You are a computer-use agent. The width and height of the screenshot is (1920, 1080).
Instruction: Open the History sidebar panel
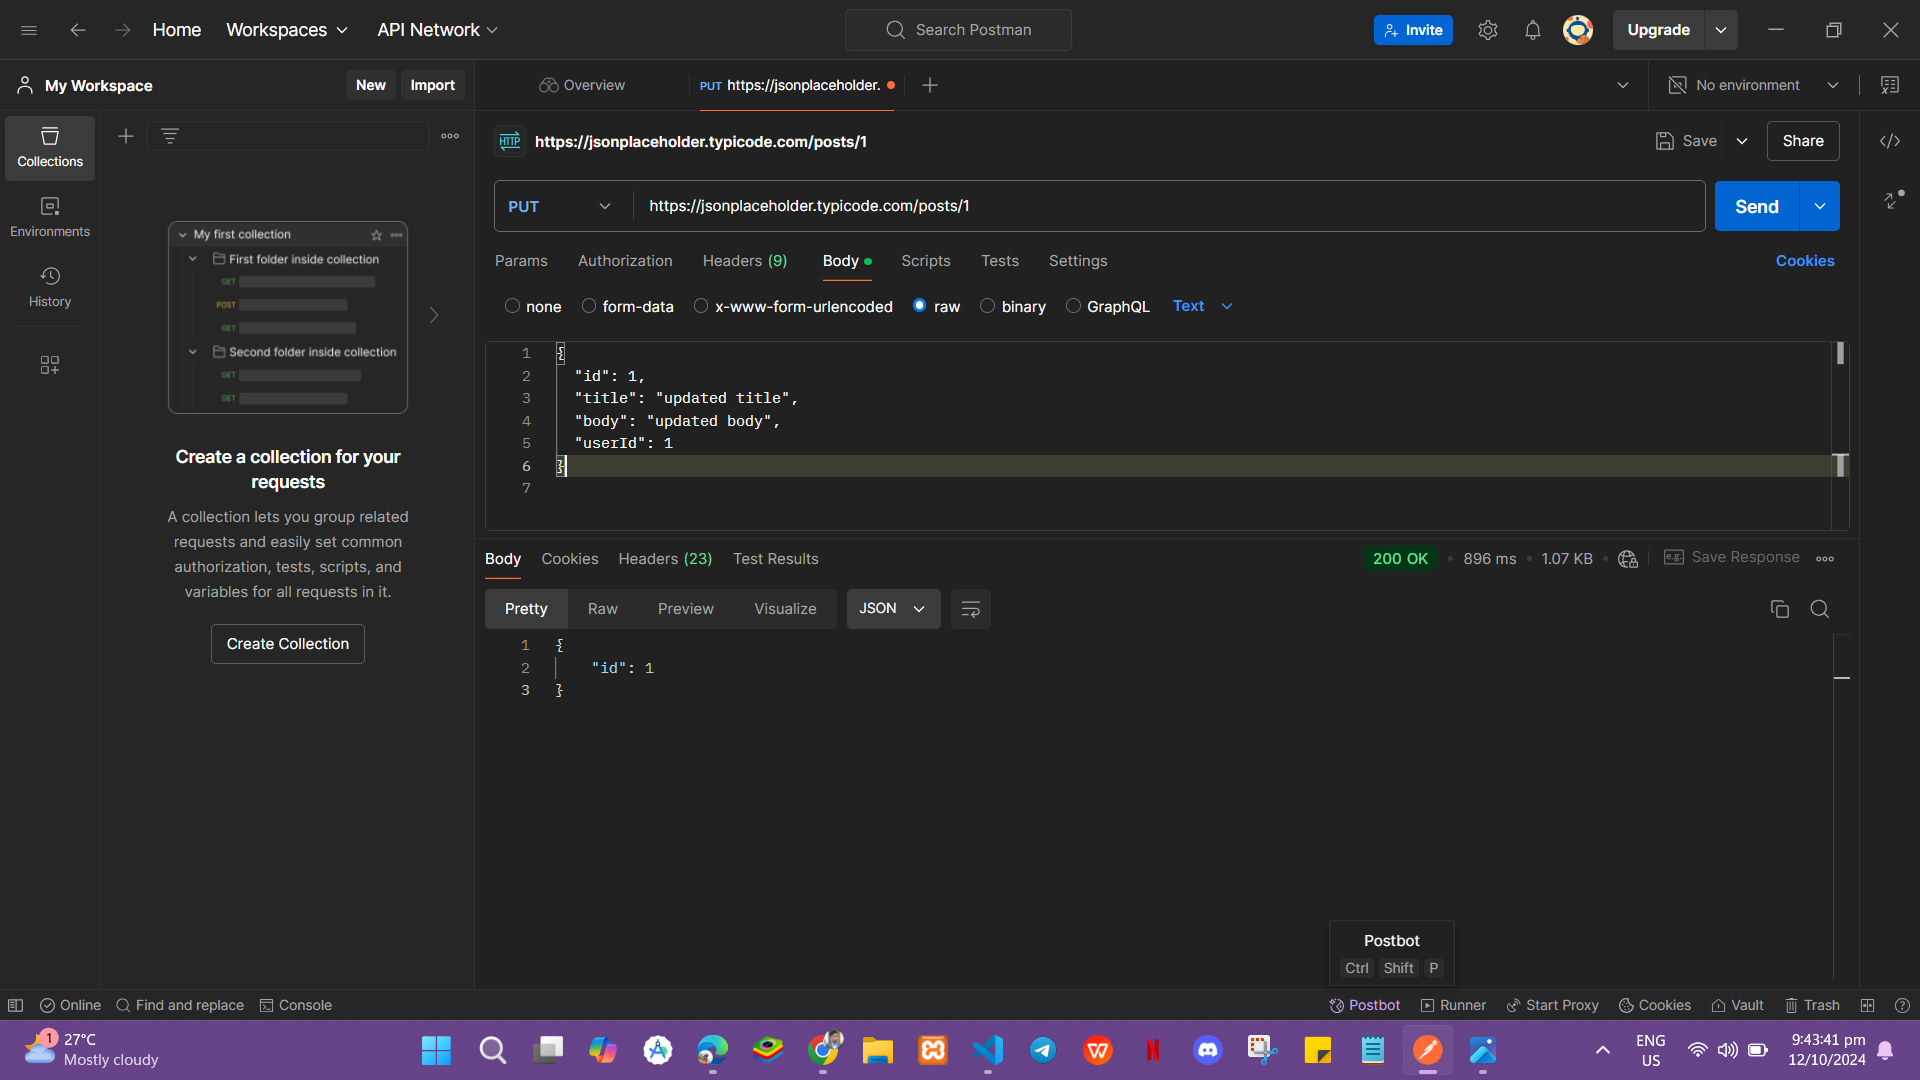[x=50, y=287]
